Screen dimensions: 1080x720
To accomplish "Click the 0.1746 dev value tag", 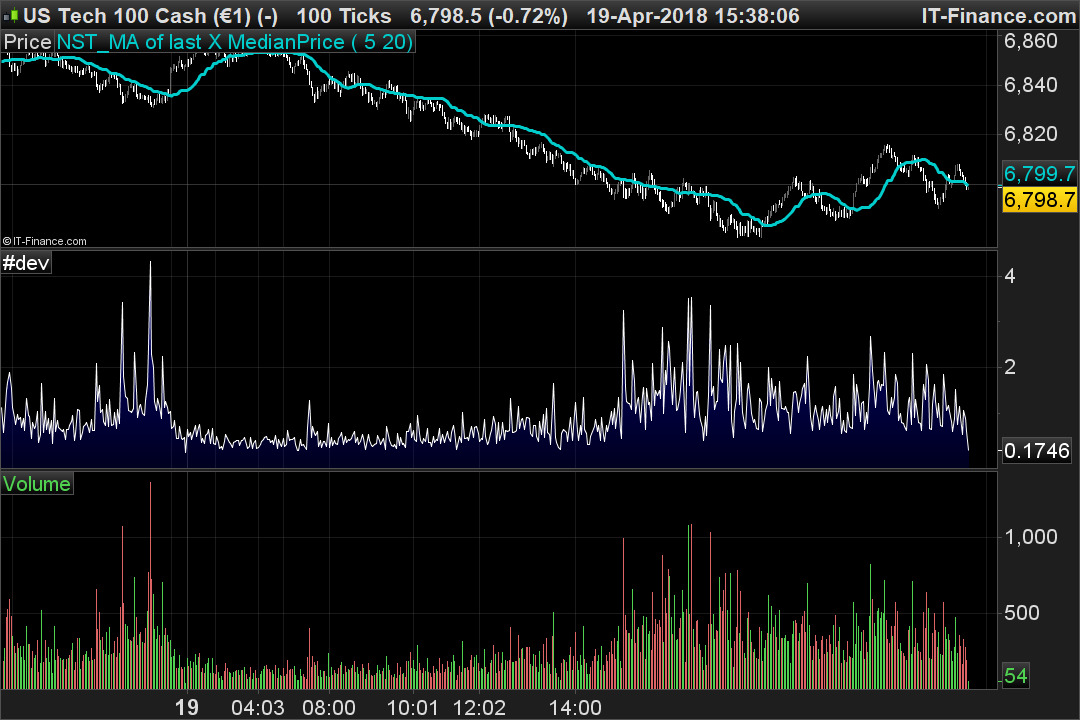I will pyautogui.click(x=1037, y=451).
